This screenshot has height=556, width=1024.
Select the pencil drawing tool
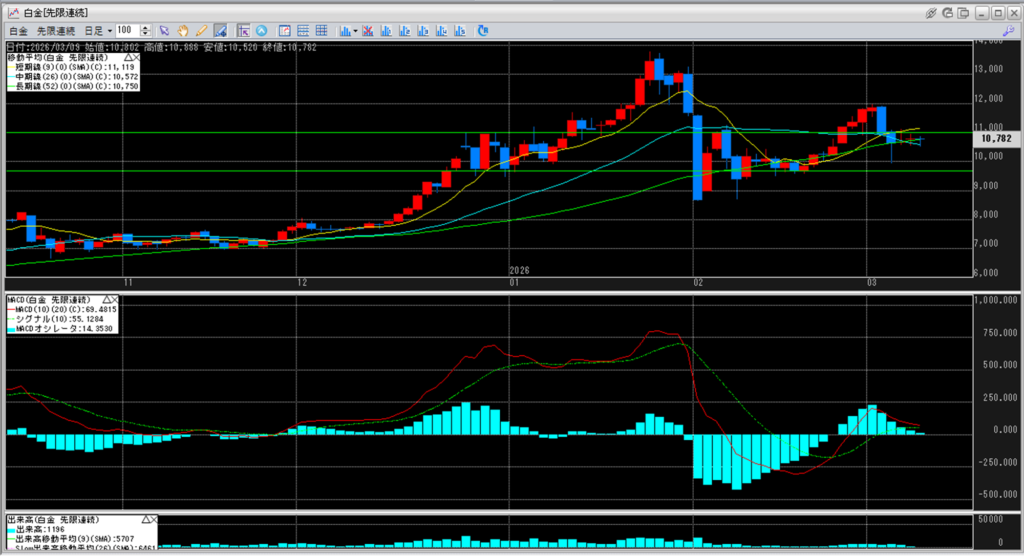[201, 31]
